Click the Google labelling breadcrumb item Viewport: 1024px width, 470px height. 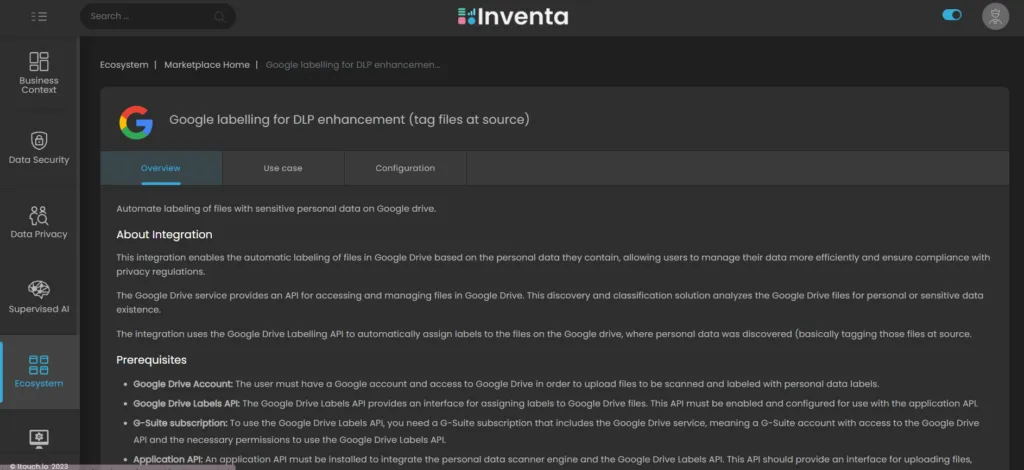coord(353,65)
